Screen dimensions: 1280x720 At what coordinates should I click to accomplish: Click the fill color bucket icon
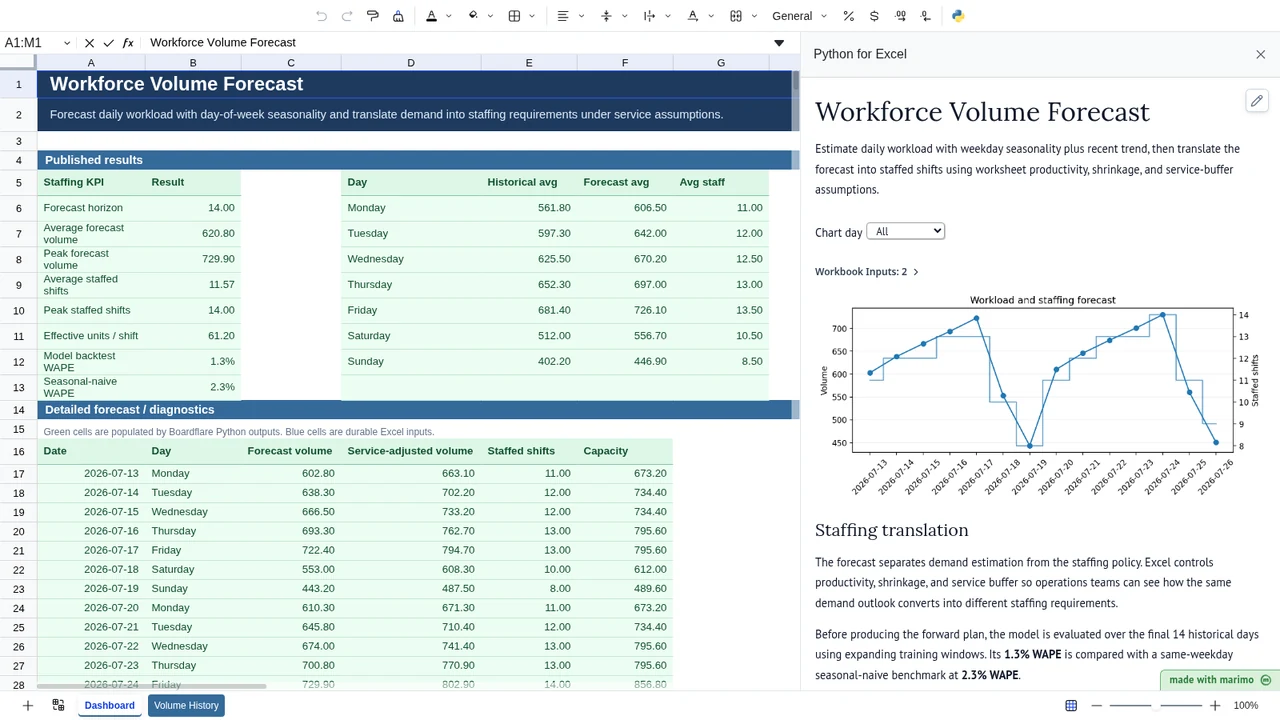click(473, 16)
